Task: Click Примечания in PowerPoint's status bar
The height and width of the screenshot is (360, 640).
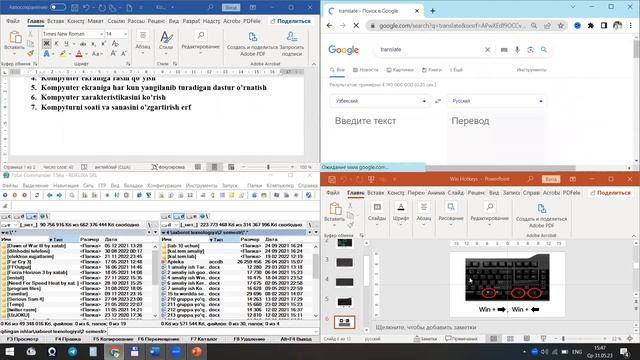Action: click(461, 339)
